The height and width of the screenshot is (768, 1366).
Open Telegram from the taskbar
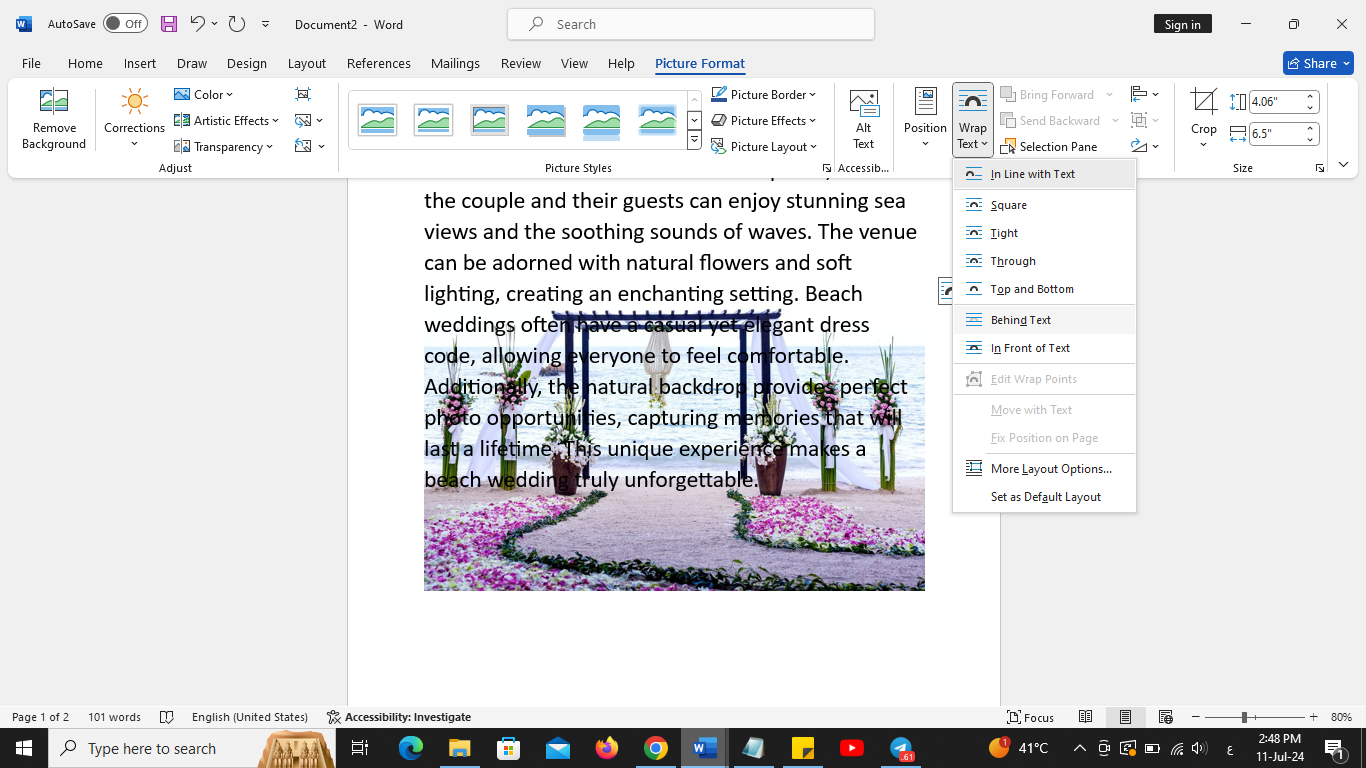(901, 748)
